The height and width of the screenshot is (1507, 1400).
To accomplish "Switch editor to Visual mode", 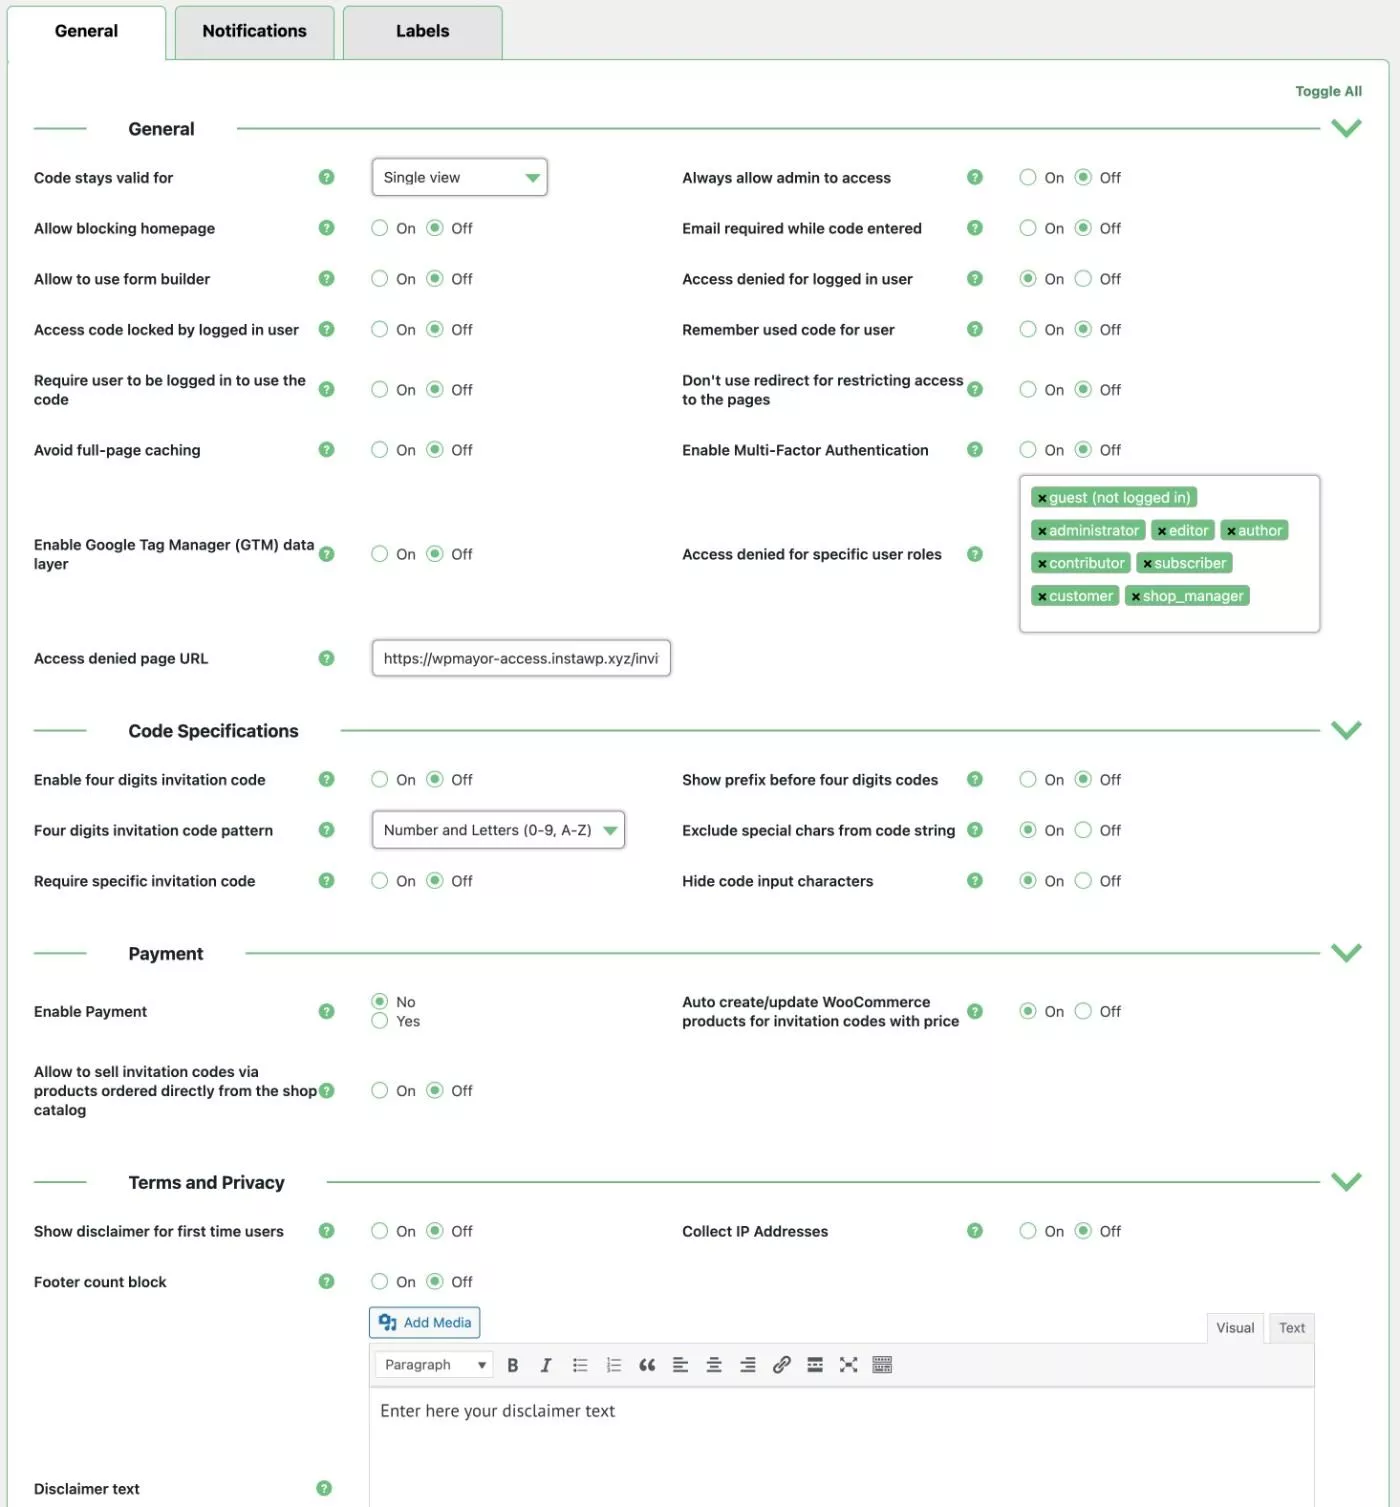I will pyautogui.click(x=1235, y=1328).
